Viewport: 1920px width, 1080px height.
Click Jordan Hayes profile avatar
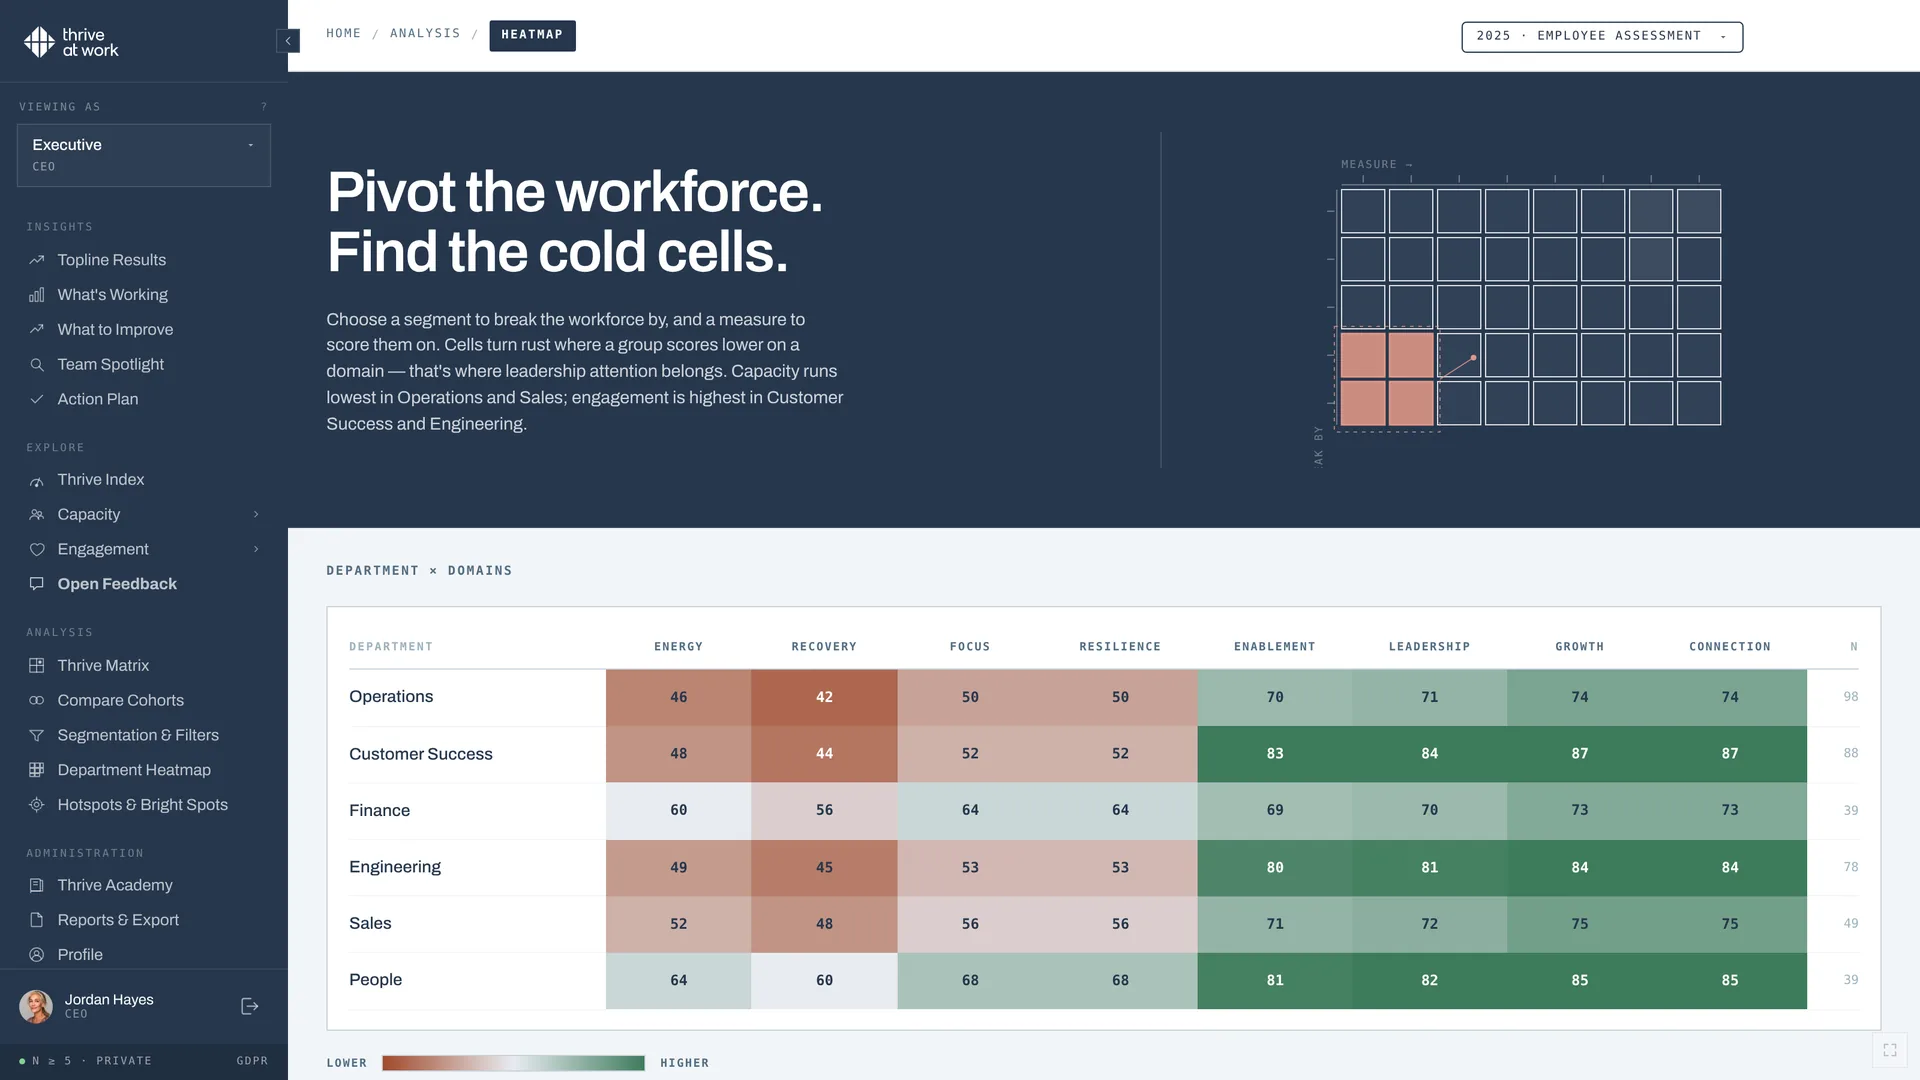pyautogui.click(x=36, y=1007)
